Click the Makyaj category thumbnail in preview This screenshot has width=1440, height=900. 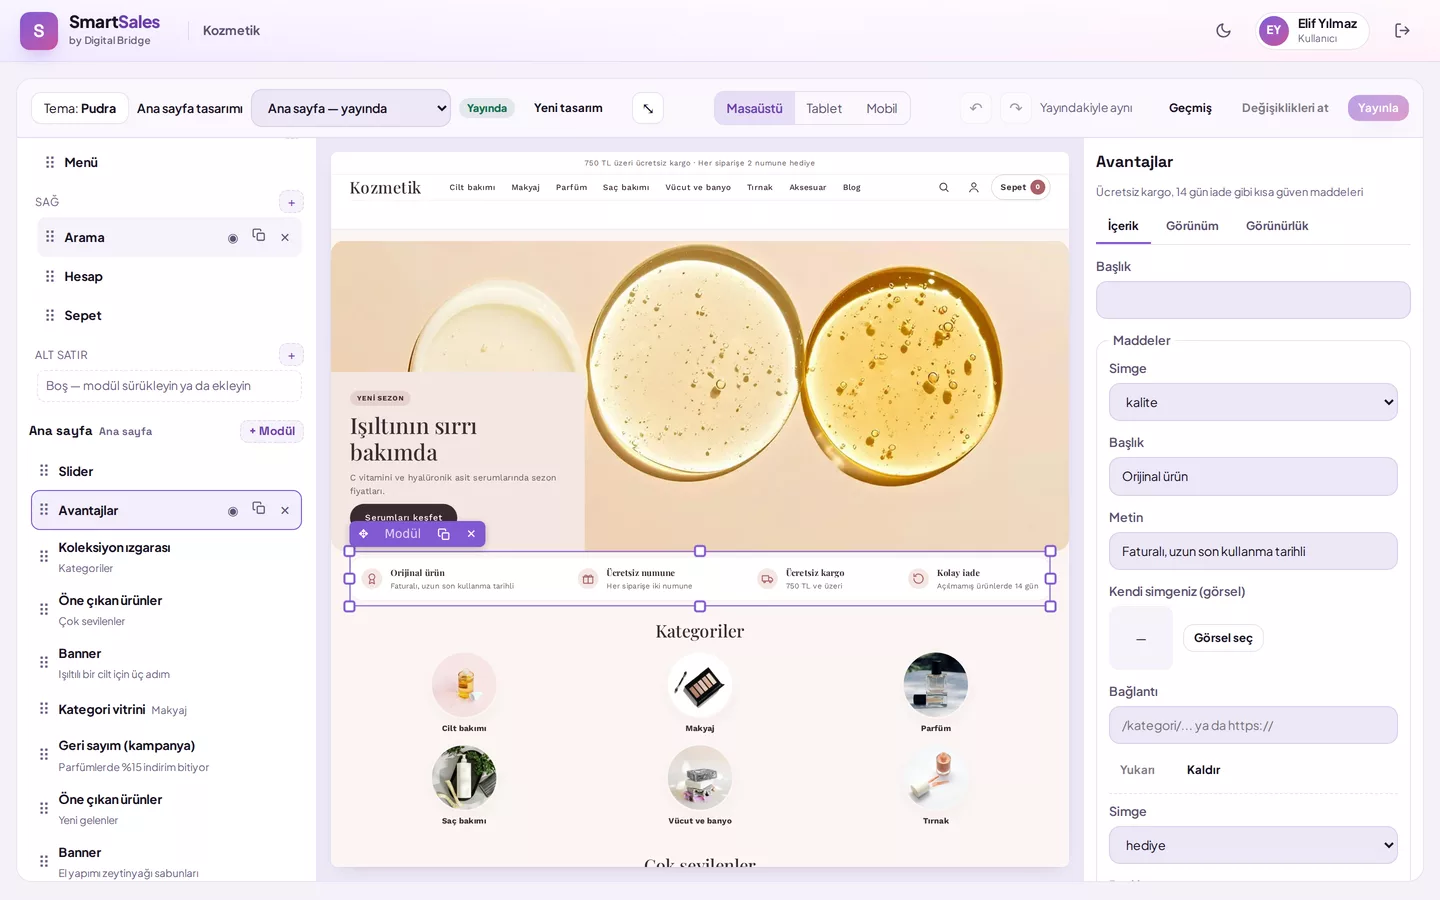[x=700, y=685]
